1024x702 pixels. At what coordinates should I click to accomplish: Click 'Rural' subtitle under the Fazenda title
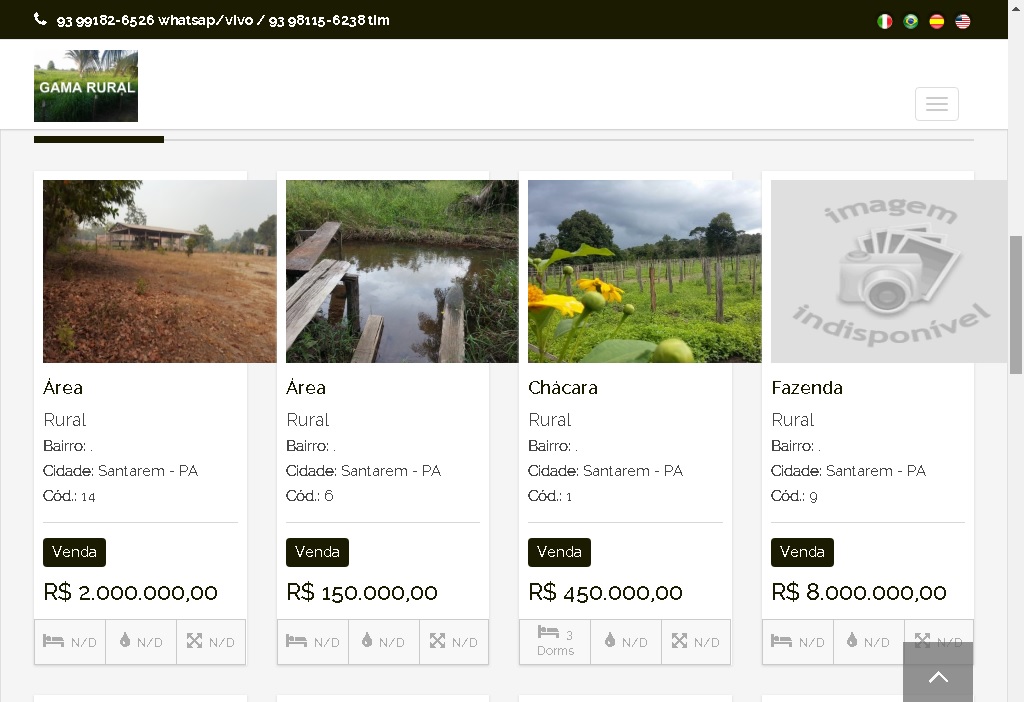point(793,420)
